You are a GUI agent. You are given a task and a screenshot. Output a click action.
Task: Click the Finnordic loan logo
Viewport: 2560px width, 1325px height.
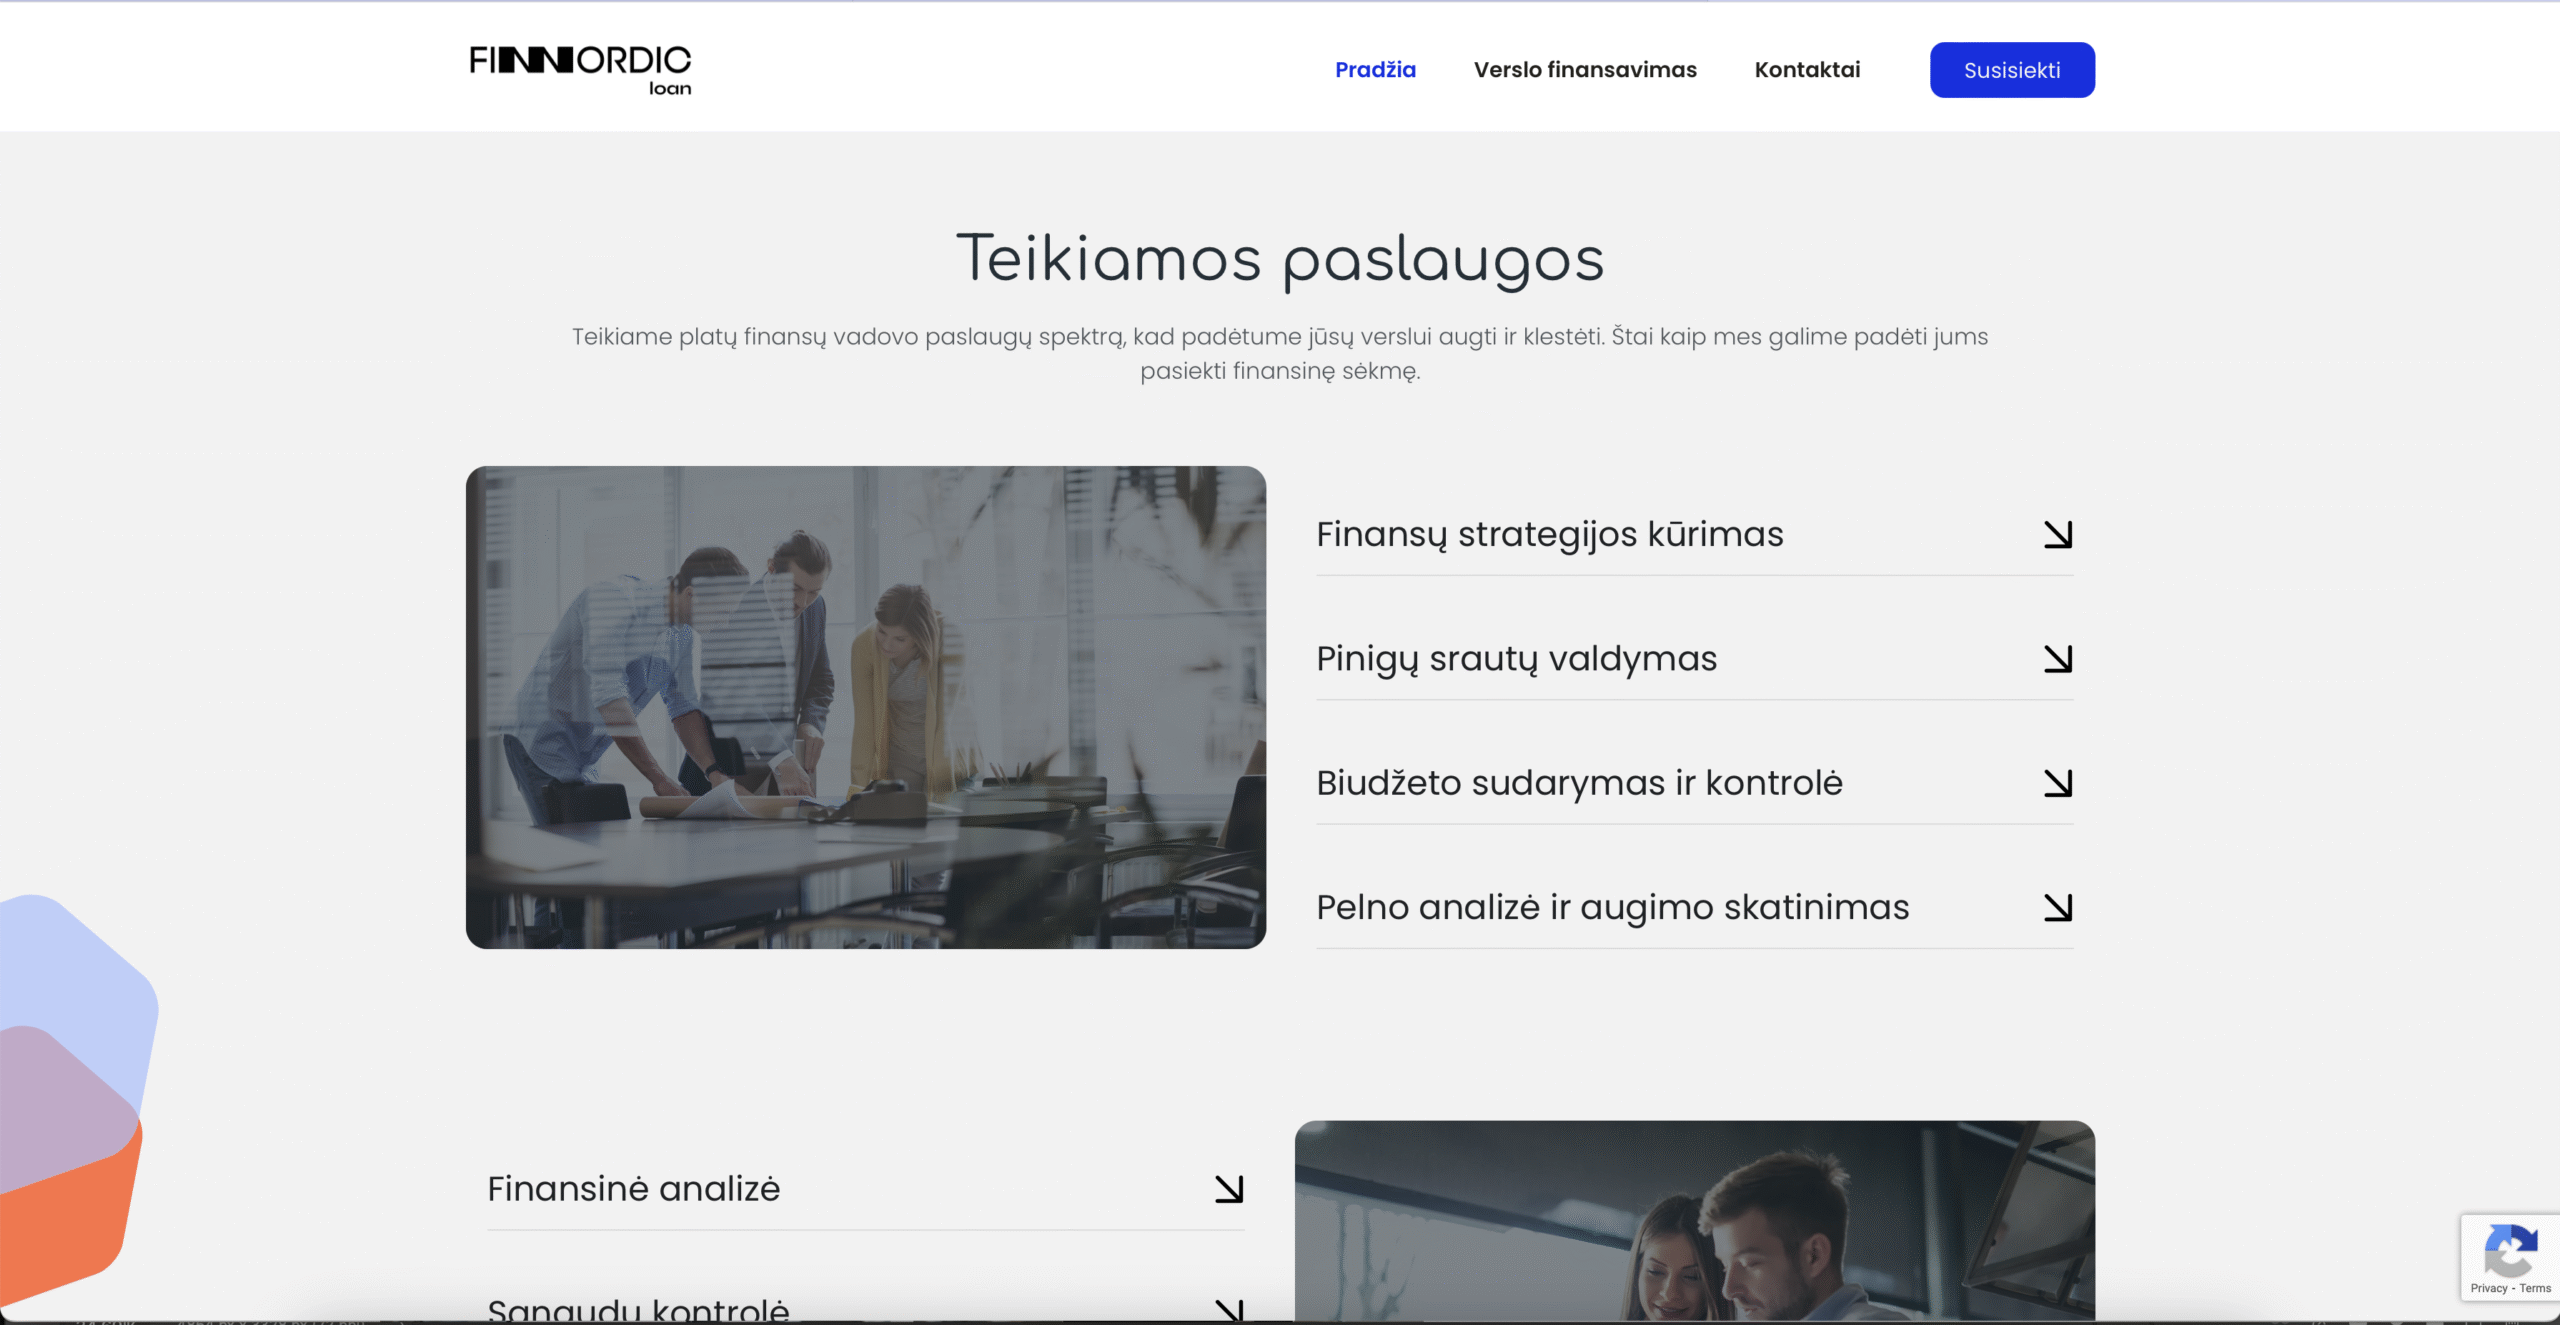(x=580, y=69)
